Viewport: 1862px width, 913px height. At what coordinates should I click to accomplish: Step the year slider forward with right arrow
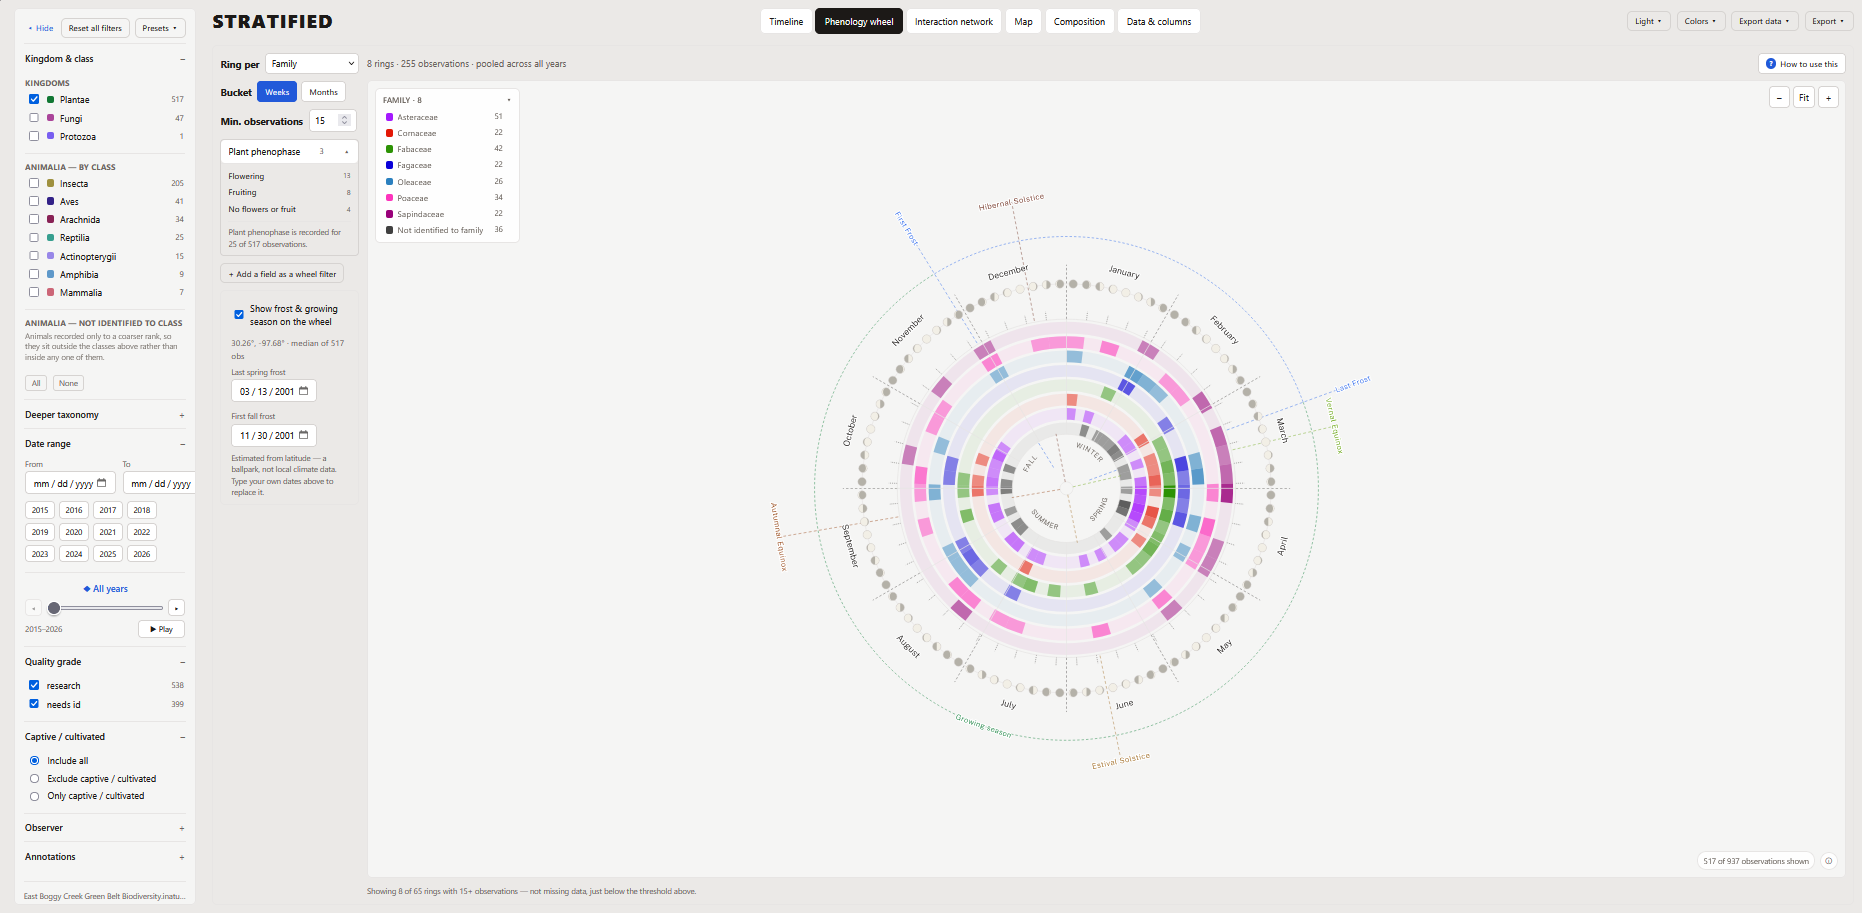pos(177,608)
